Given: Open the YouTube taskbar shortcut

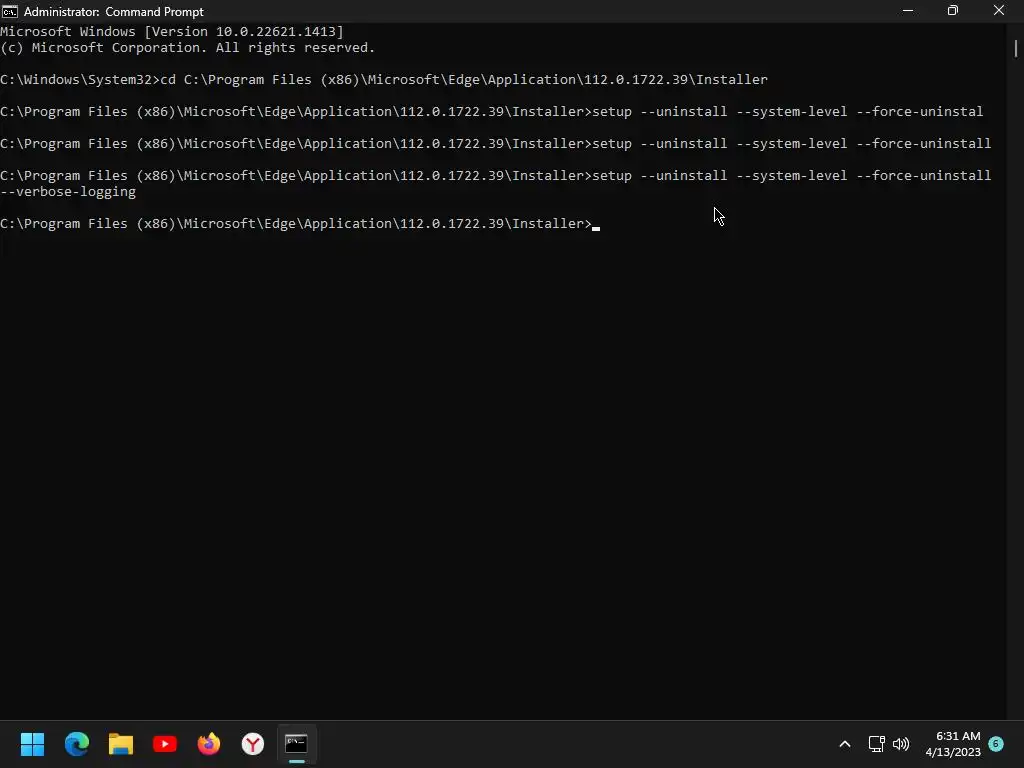Looking at the screenshot, I should [x=165, y=744].
